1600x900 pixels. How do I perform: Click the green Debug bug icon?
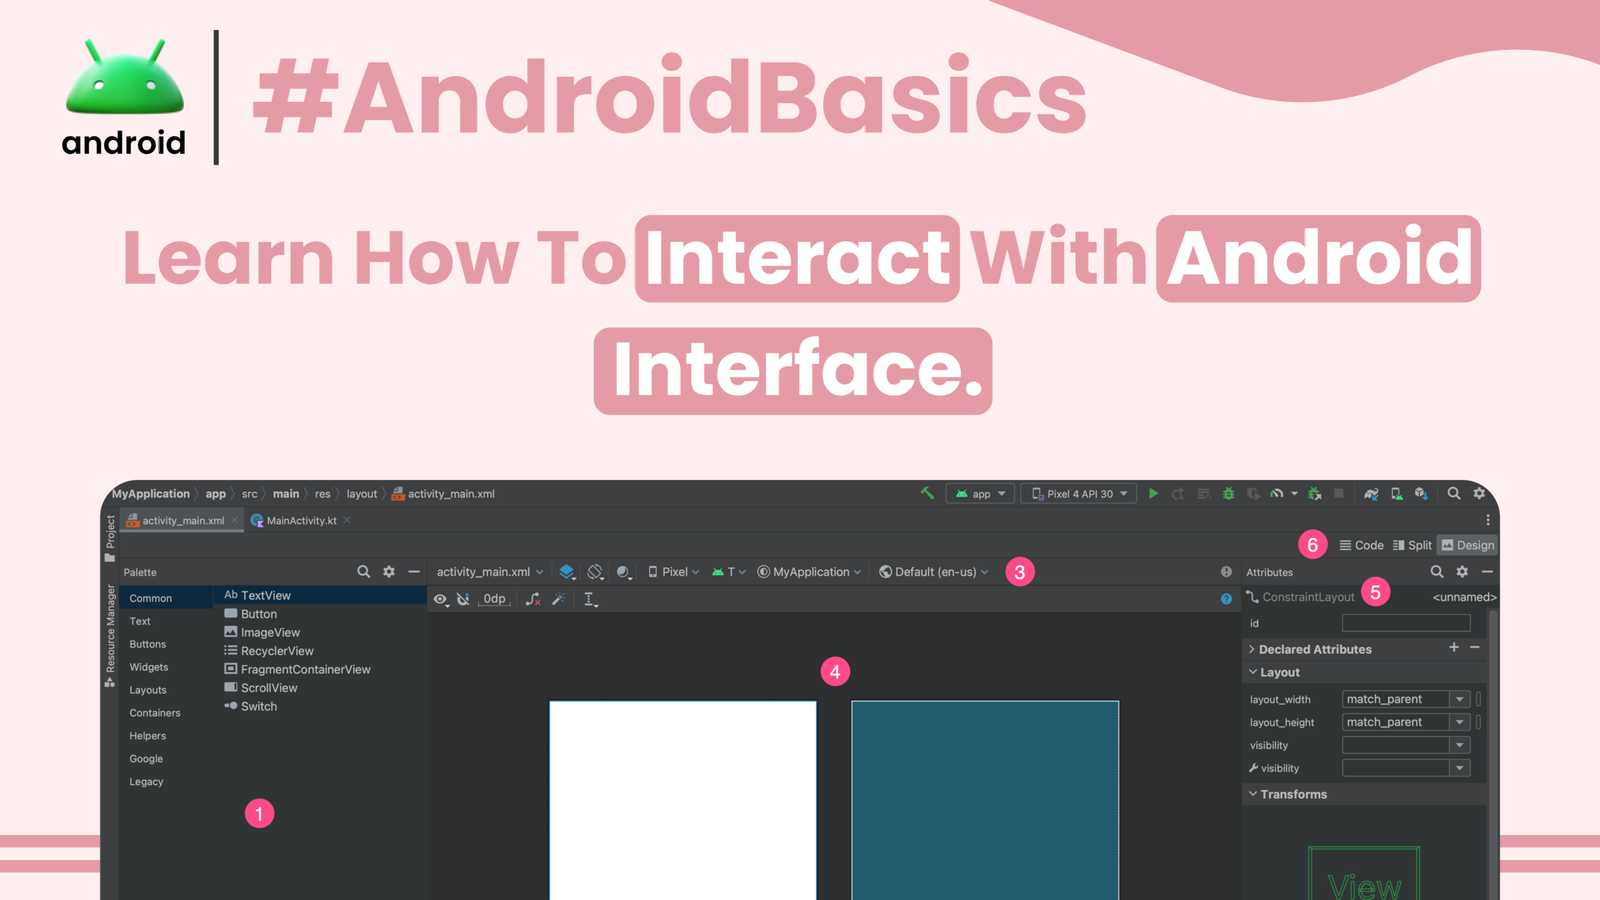coord(1228,494)
